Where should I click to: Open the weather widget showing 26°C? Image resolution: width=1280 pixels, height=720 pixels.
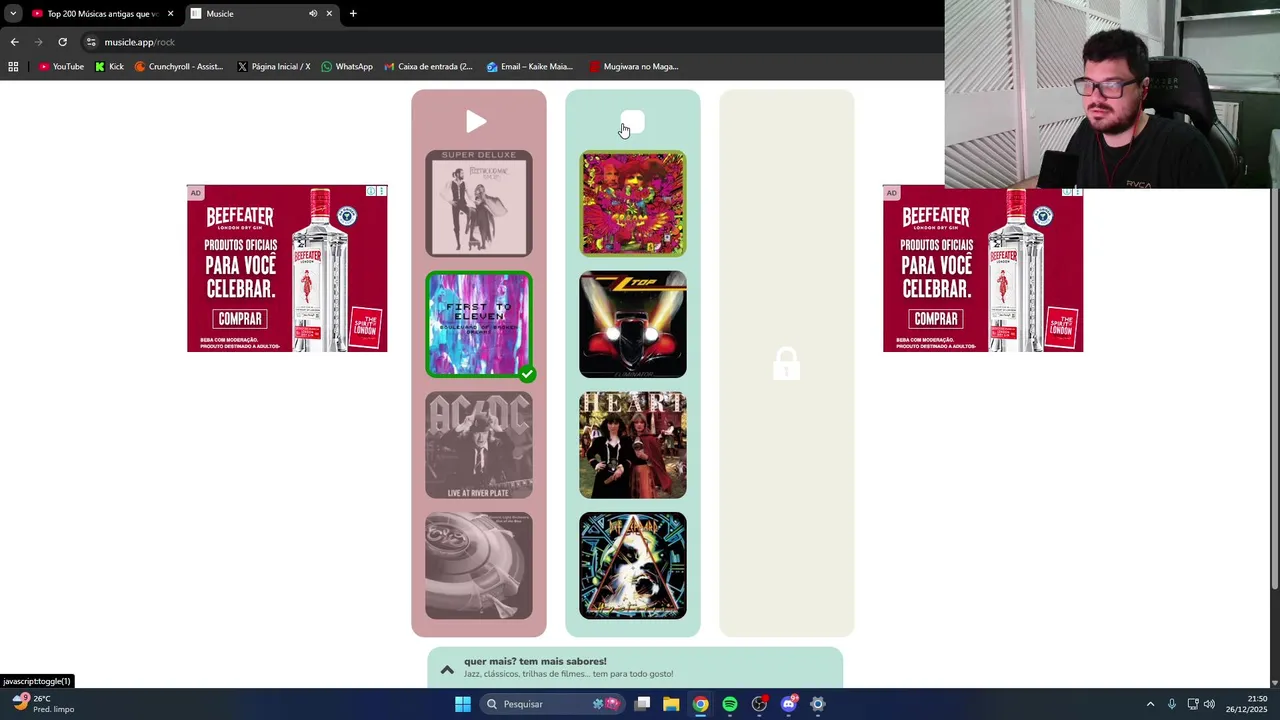pyautogui.click(x=43, y=704)
